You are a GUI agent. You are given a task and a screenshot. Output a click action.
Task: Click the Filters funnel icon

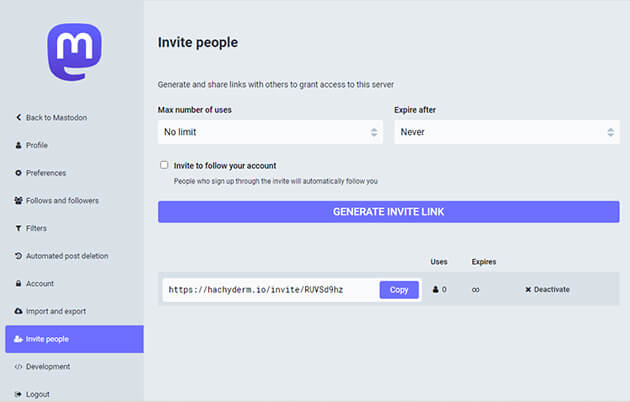[x=19, y=228]
